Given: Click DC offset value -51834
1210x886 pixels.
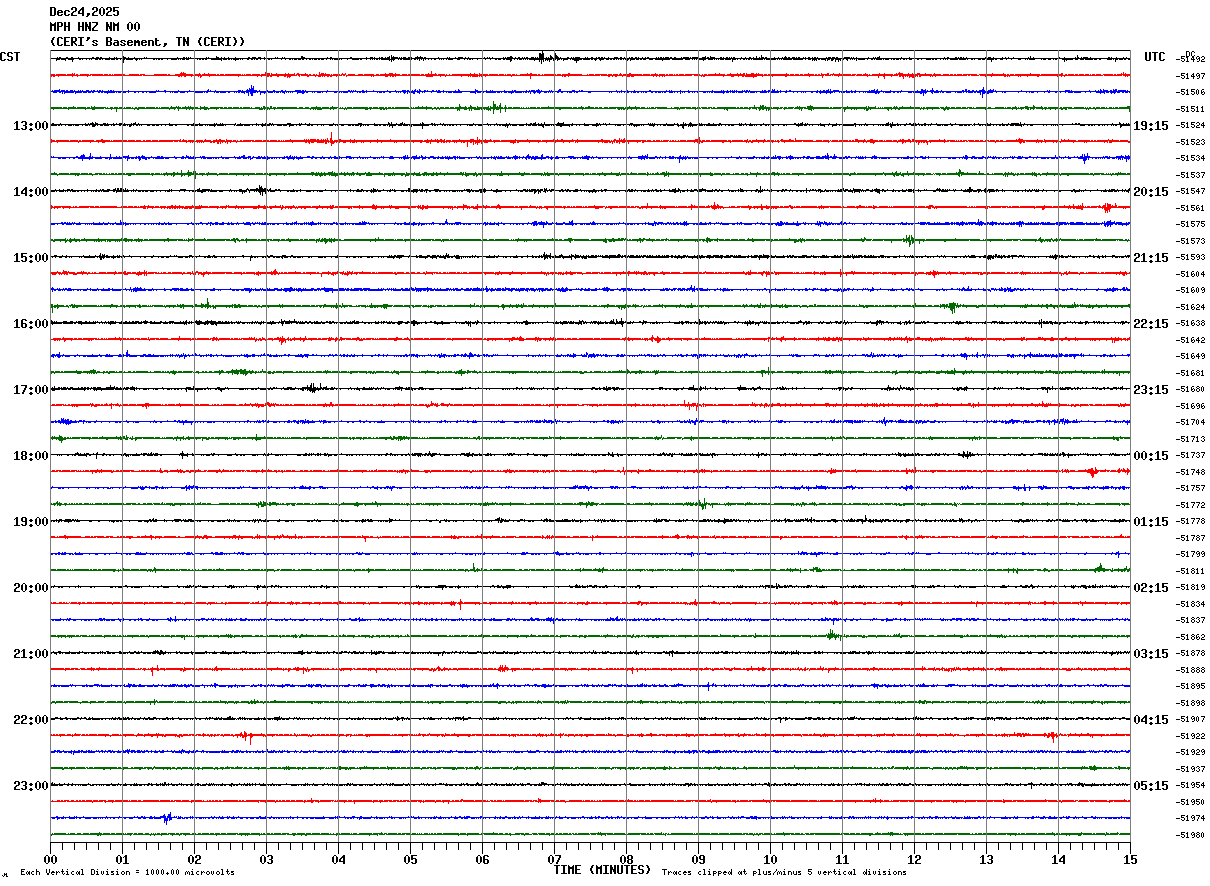Looking at the screenshot, I should (1191, 604).
